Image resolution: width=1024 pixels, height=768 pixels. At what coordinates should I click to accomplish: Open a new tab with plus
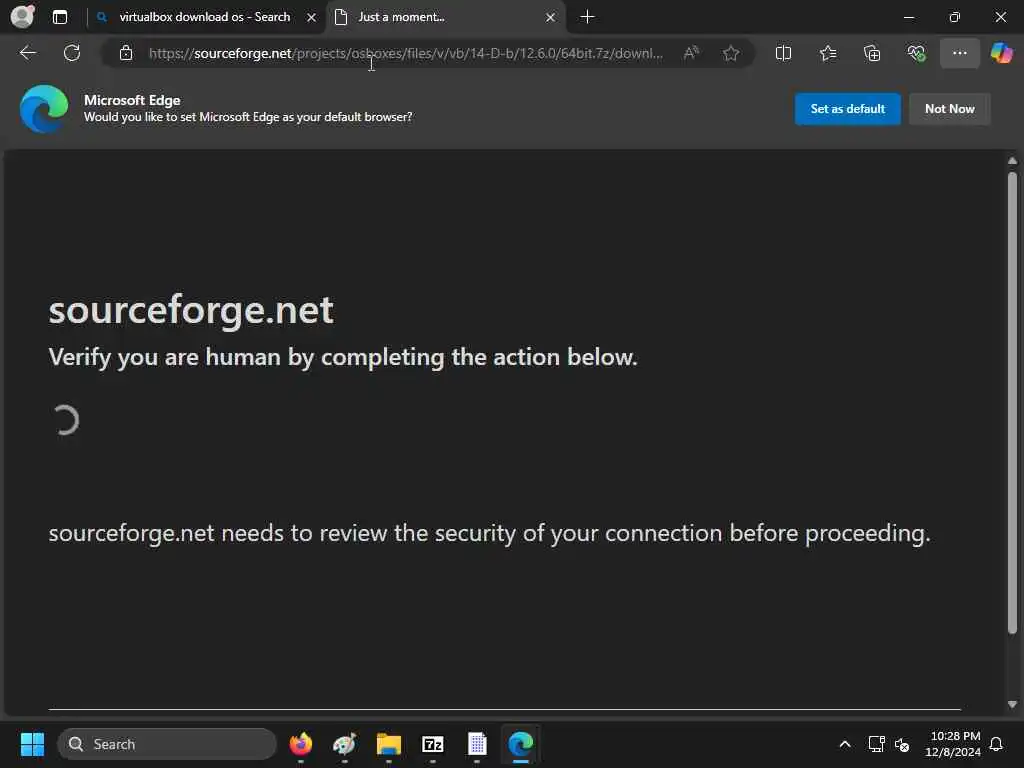tap(587, 17)
